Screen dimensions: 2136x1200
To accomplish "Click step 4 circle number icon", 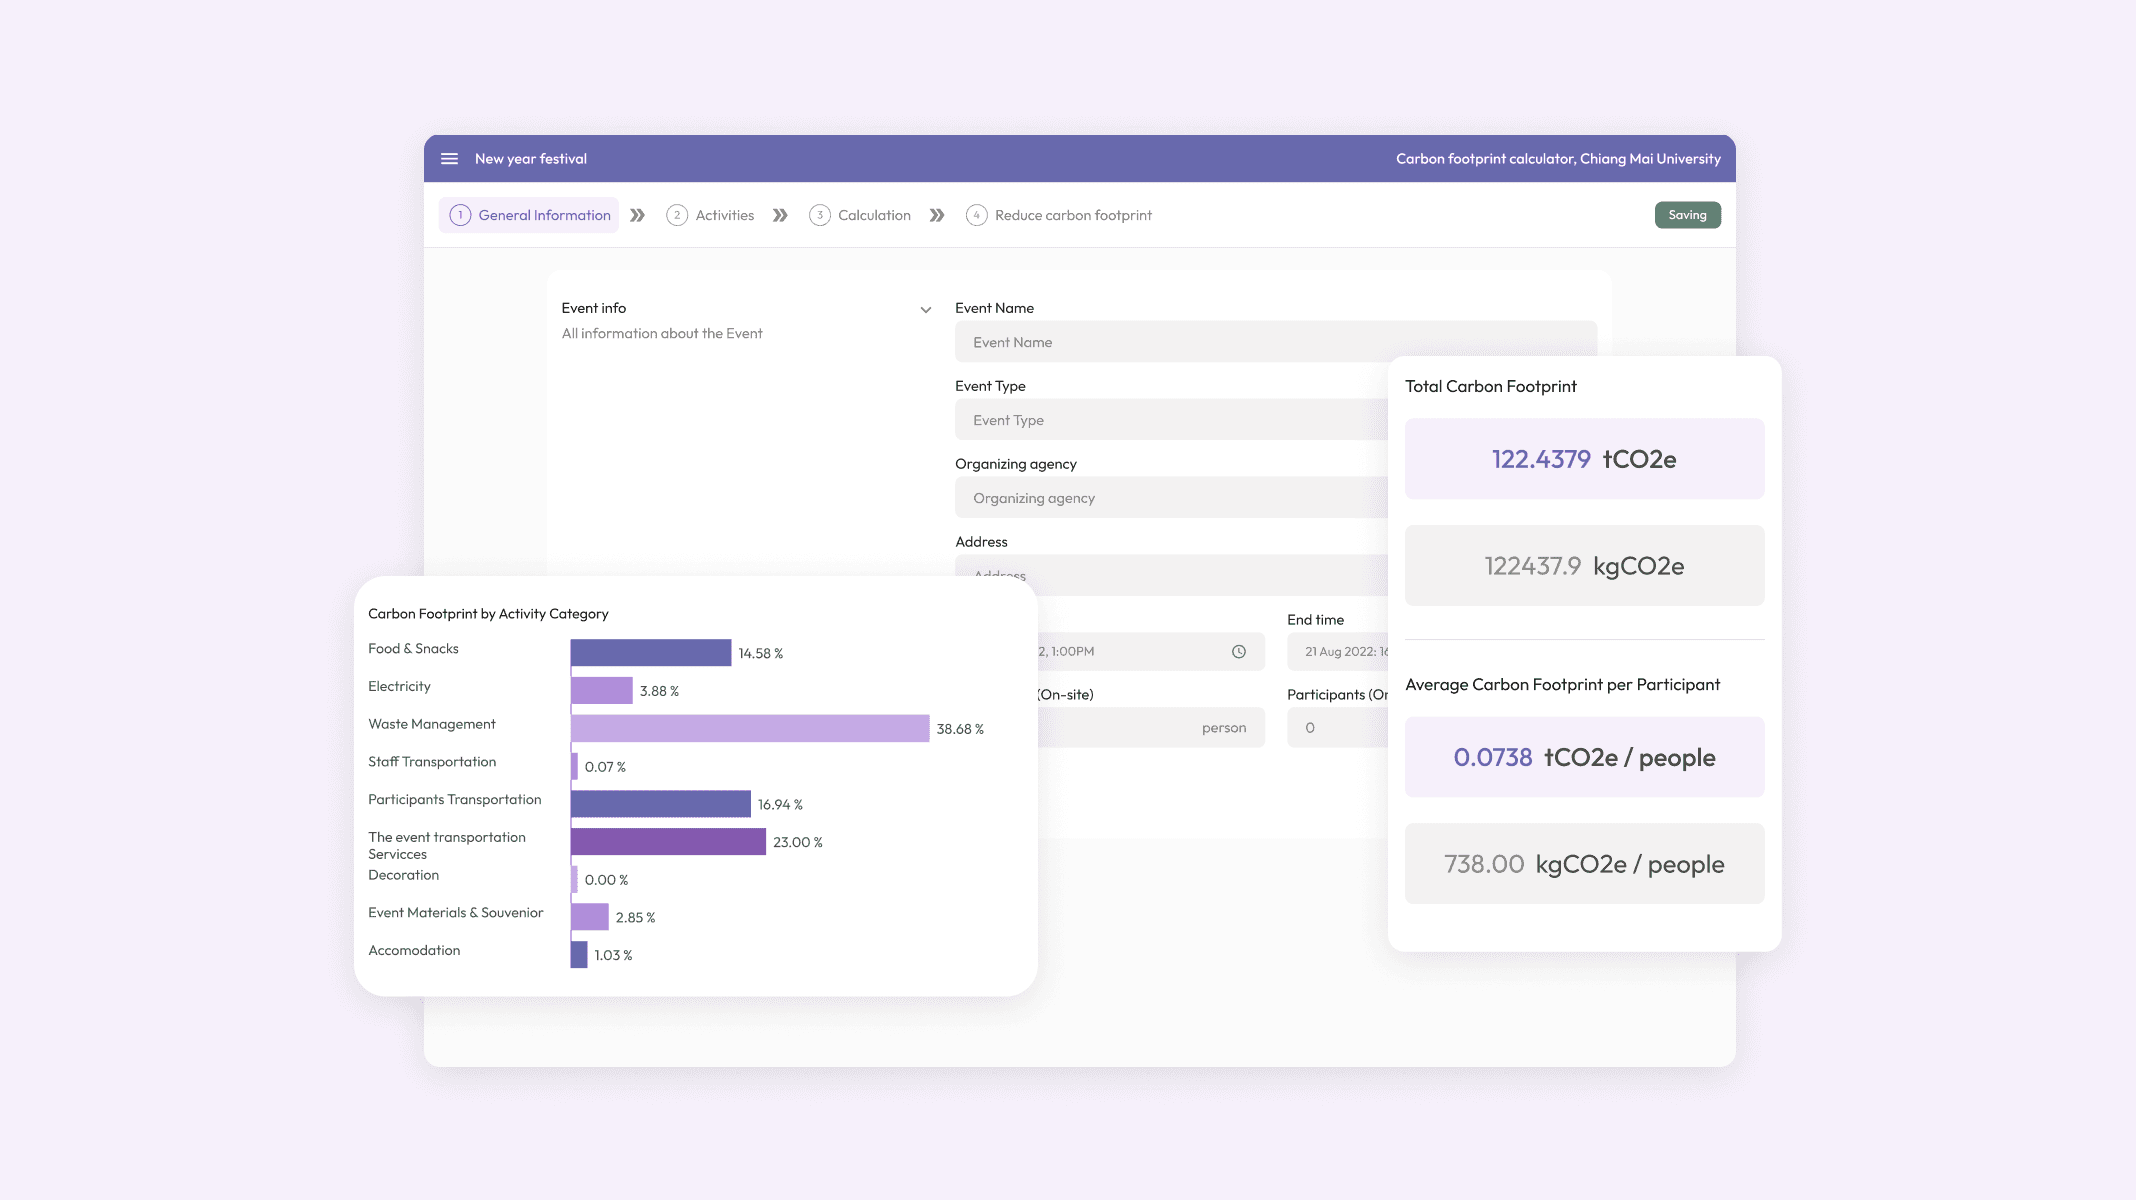I will (977, 215).
